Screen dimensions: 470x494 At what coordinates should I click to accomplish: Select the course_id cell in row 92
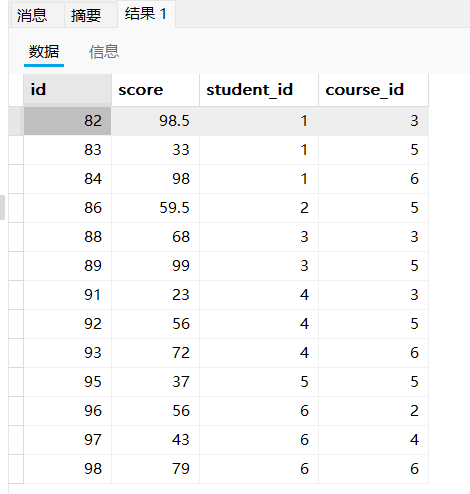pyautogui.click(x=373, y=324)
